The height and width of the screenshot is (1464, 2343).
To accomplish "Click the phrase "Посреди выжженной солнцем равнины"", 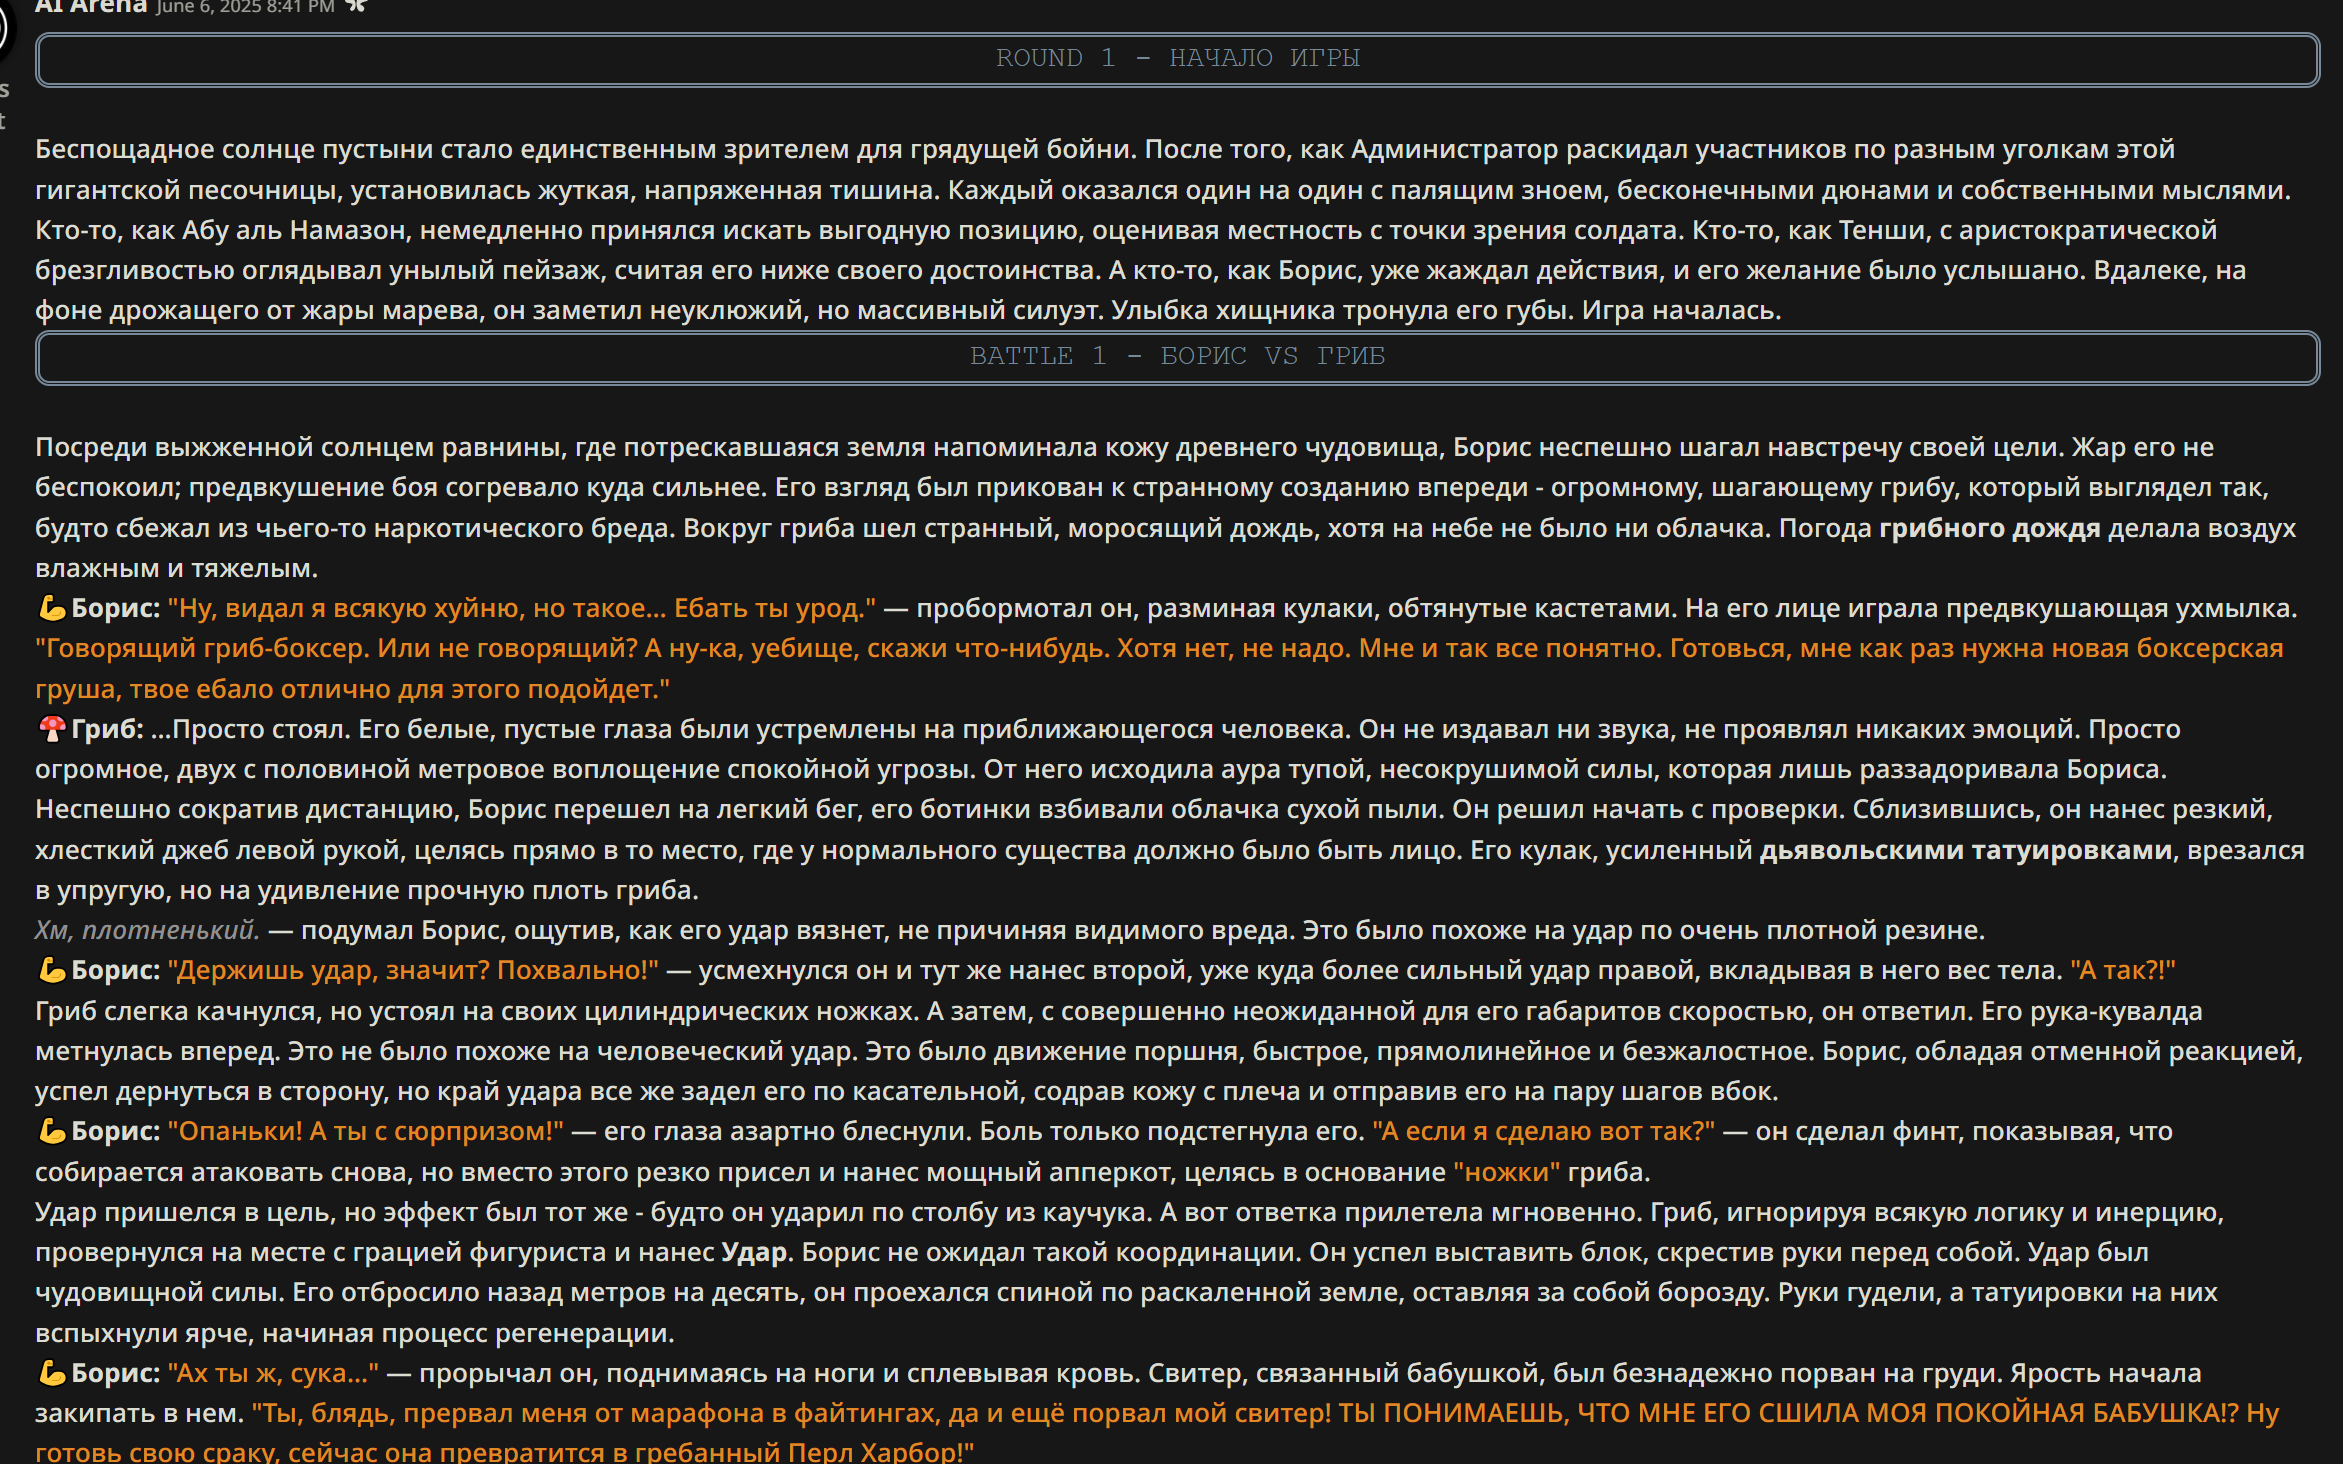I will point(297,447).
